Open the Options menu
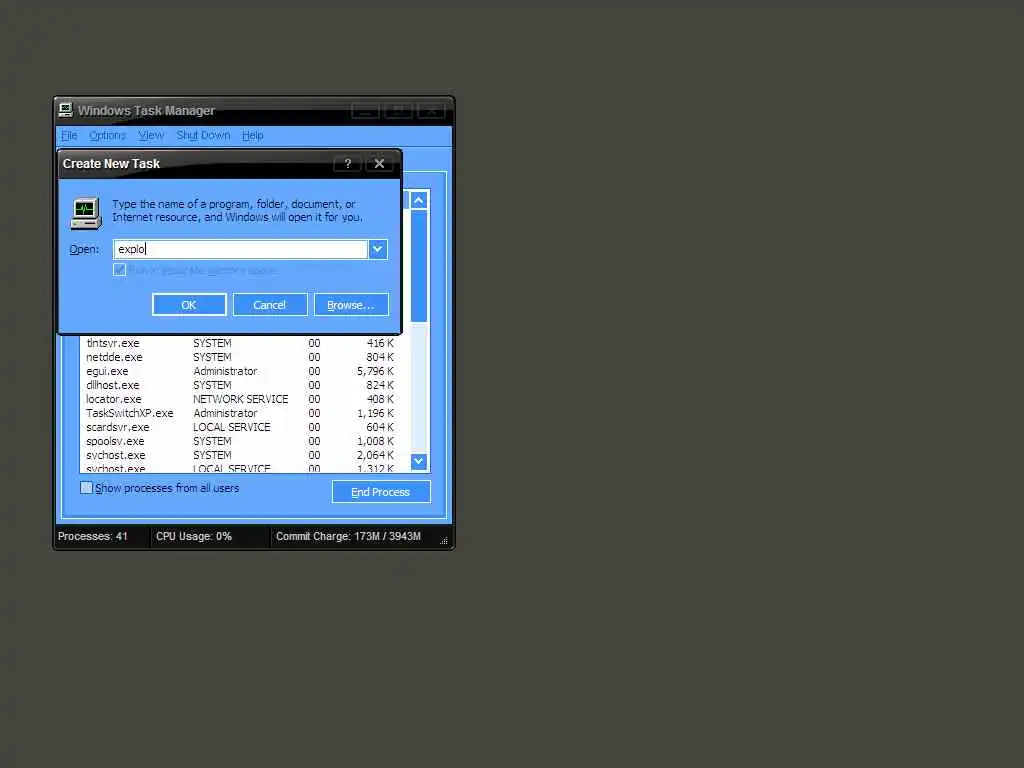This screenshot has width=1024, height=768. point(108,135)
